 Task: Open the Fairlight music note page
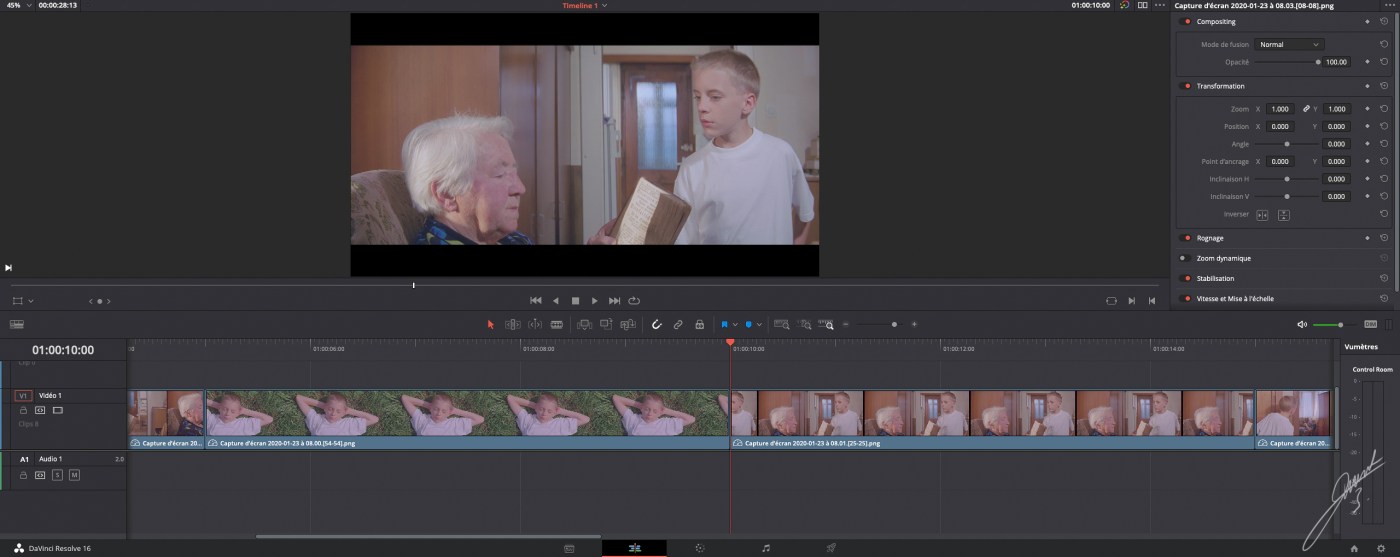tap(766, 548)
